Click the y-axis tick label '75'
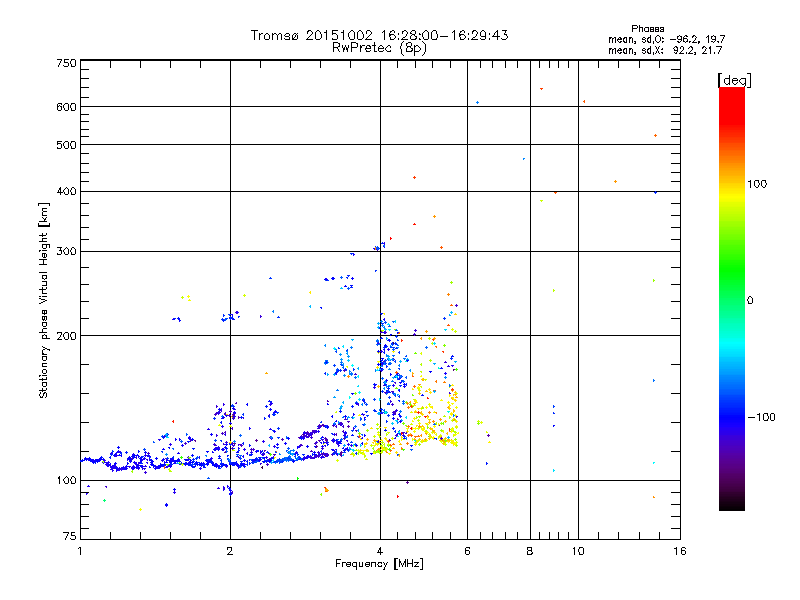 70,536
